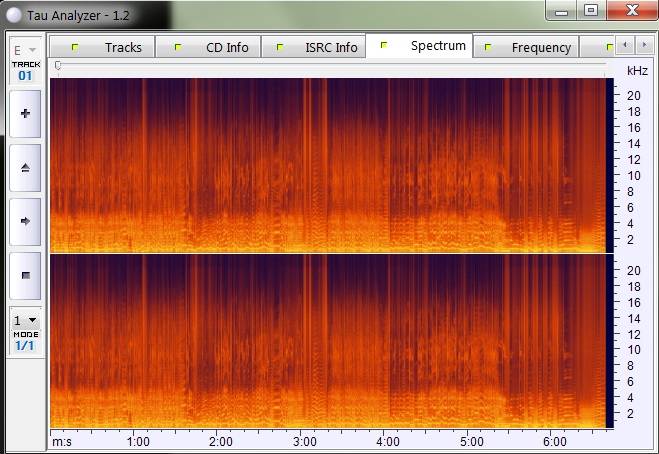Click the plus button in left sidebar
659x454 pixels.
coord(25,114)
